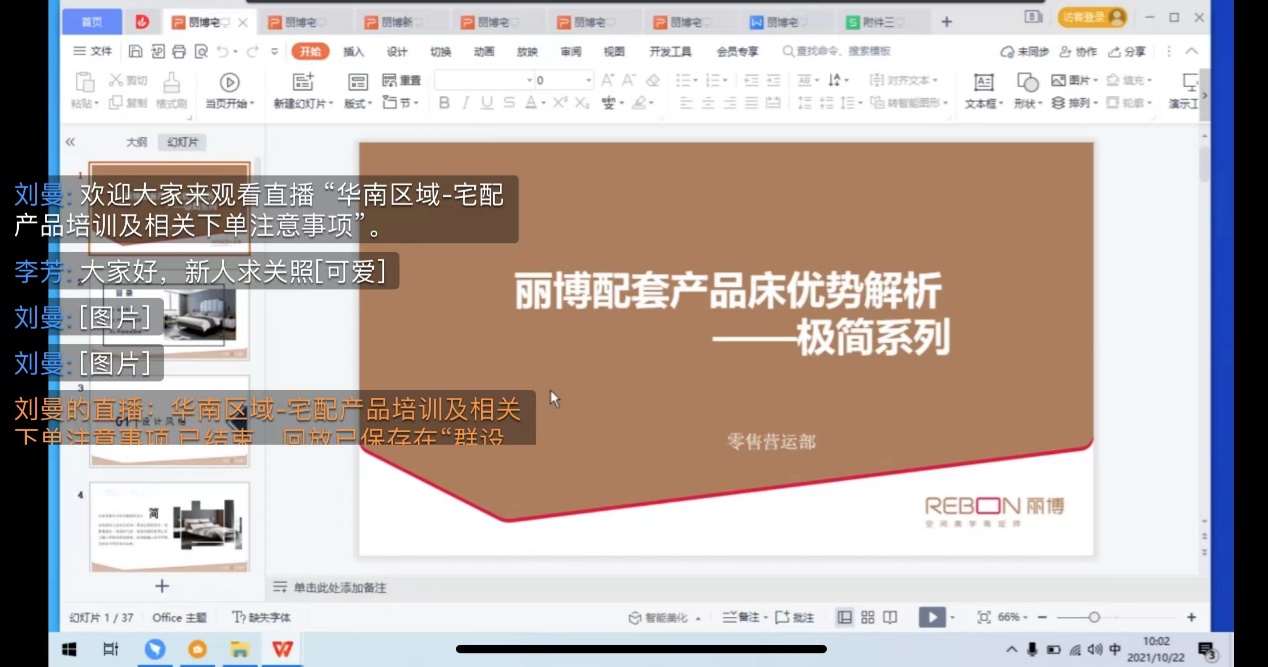Open a new document tab with the + button
The width and height of the screenshot is (1268, 667).
pyautogui.click(x=946, y=21)
